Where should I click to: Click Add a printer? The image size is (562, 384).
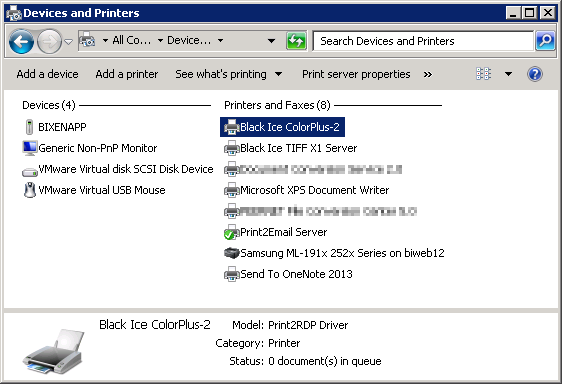(x=127, y=74)
